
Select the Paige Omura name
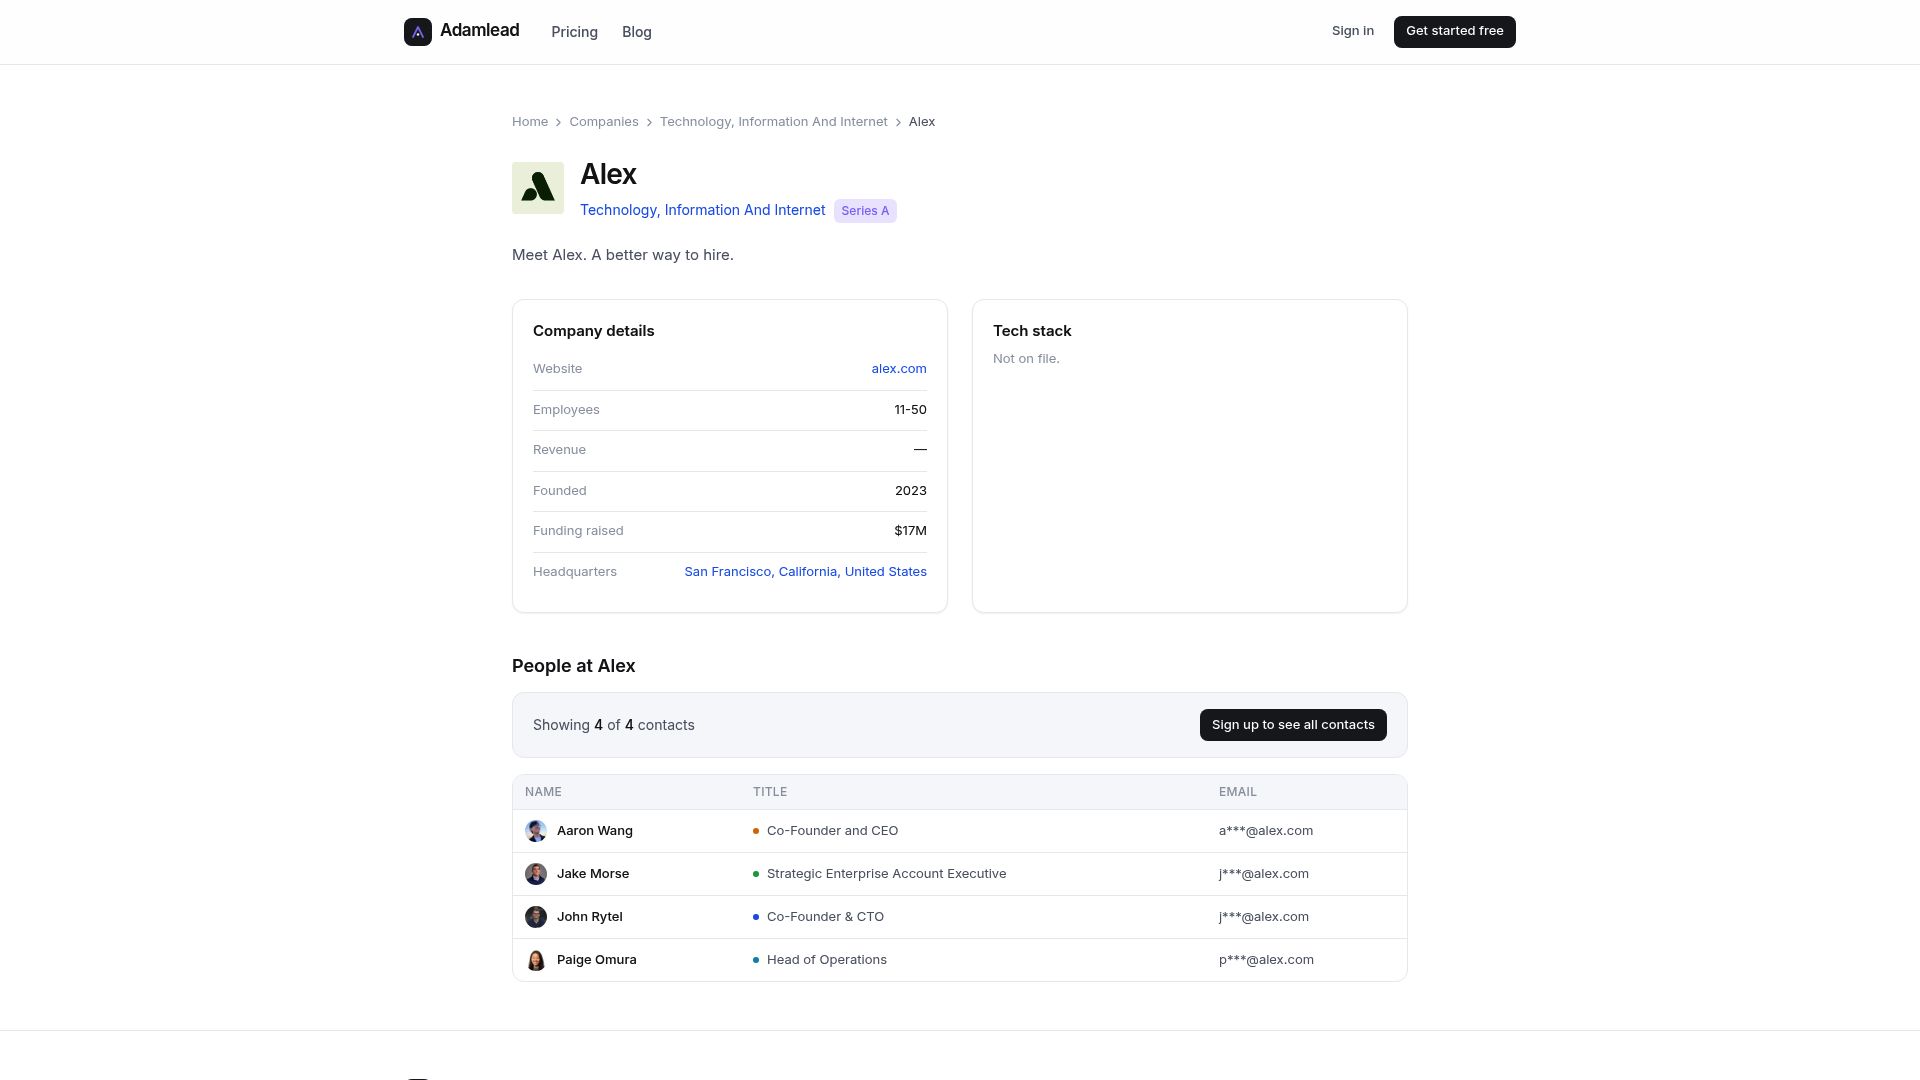point(597,960)
